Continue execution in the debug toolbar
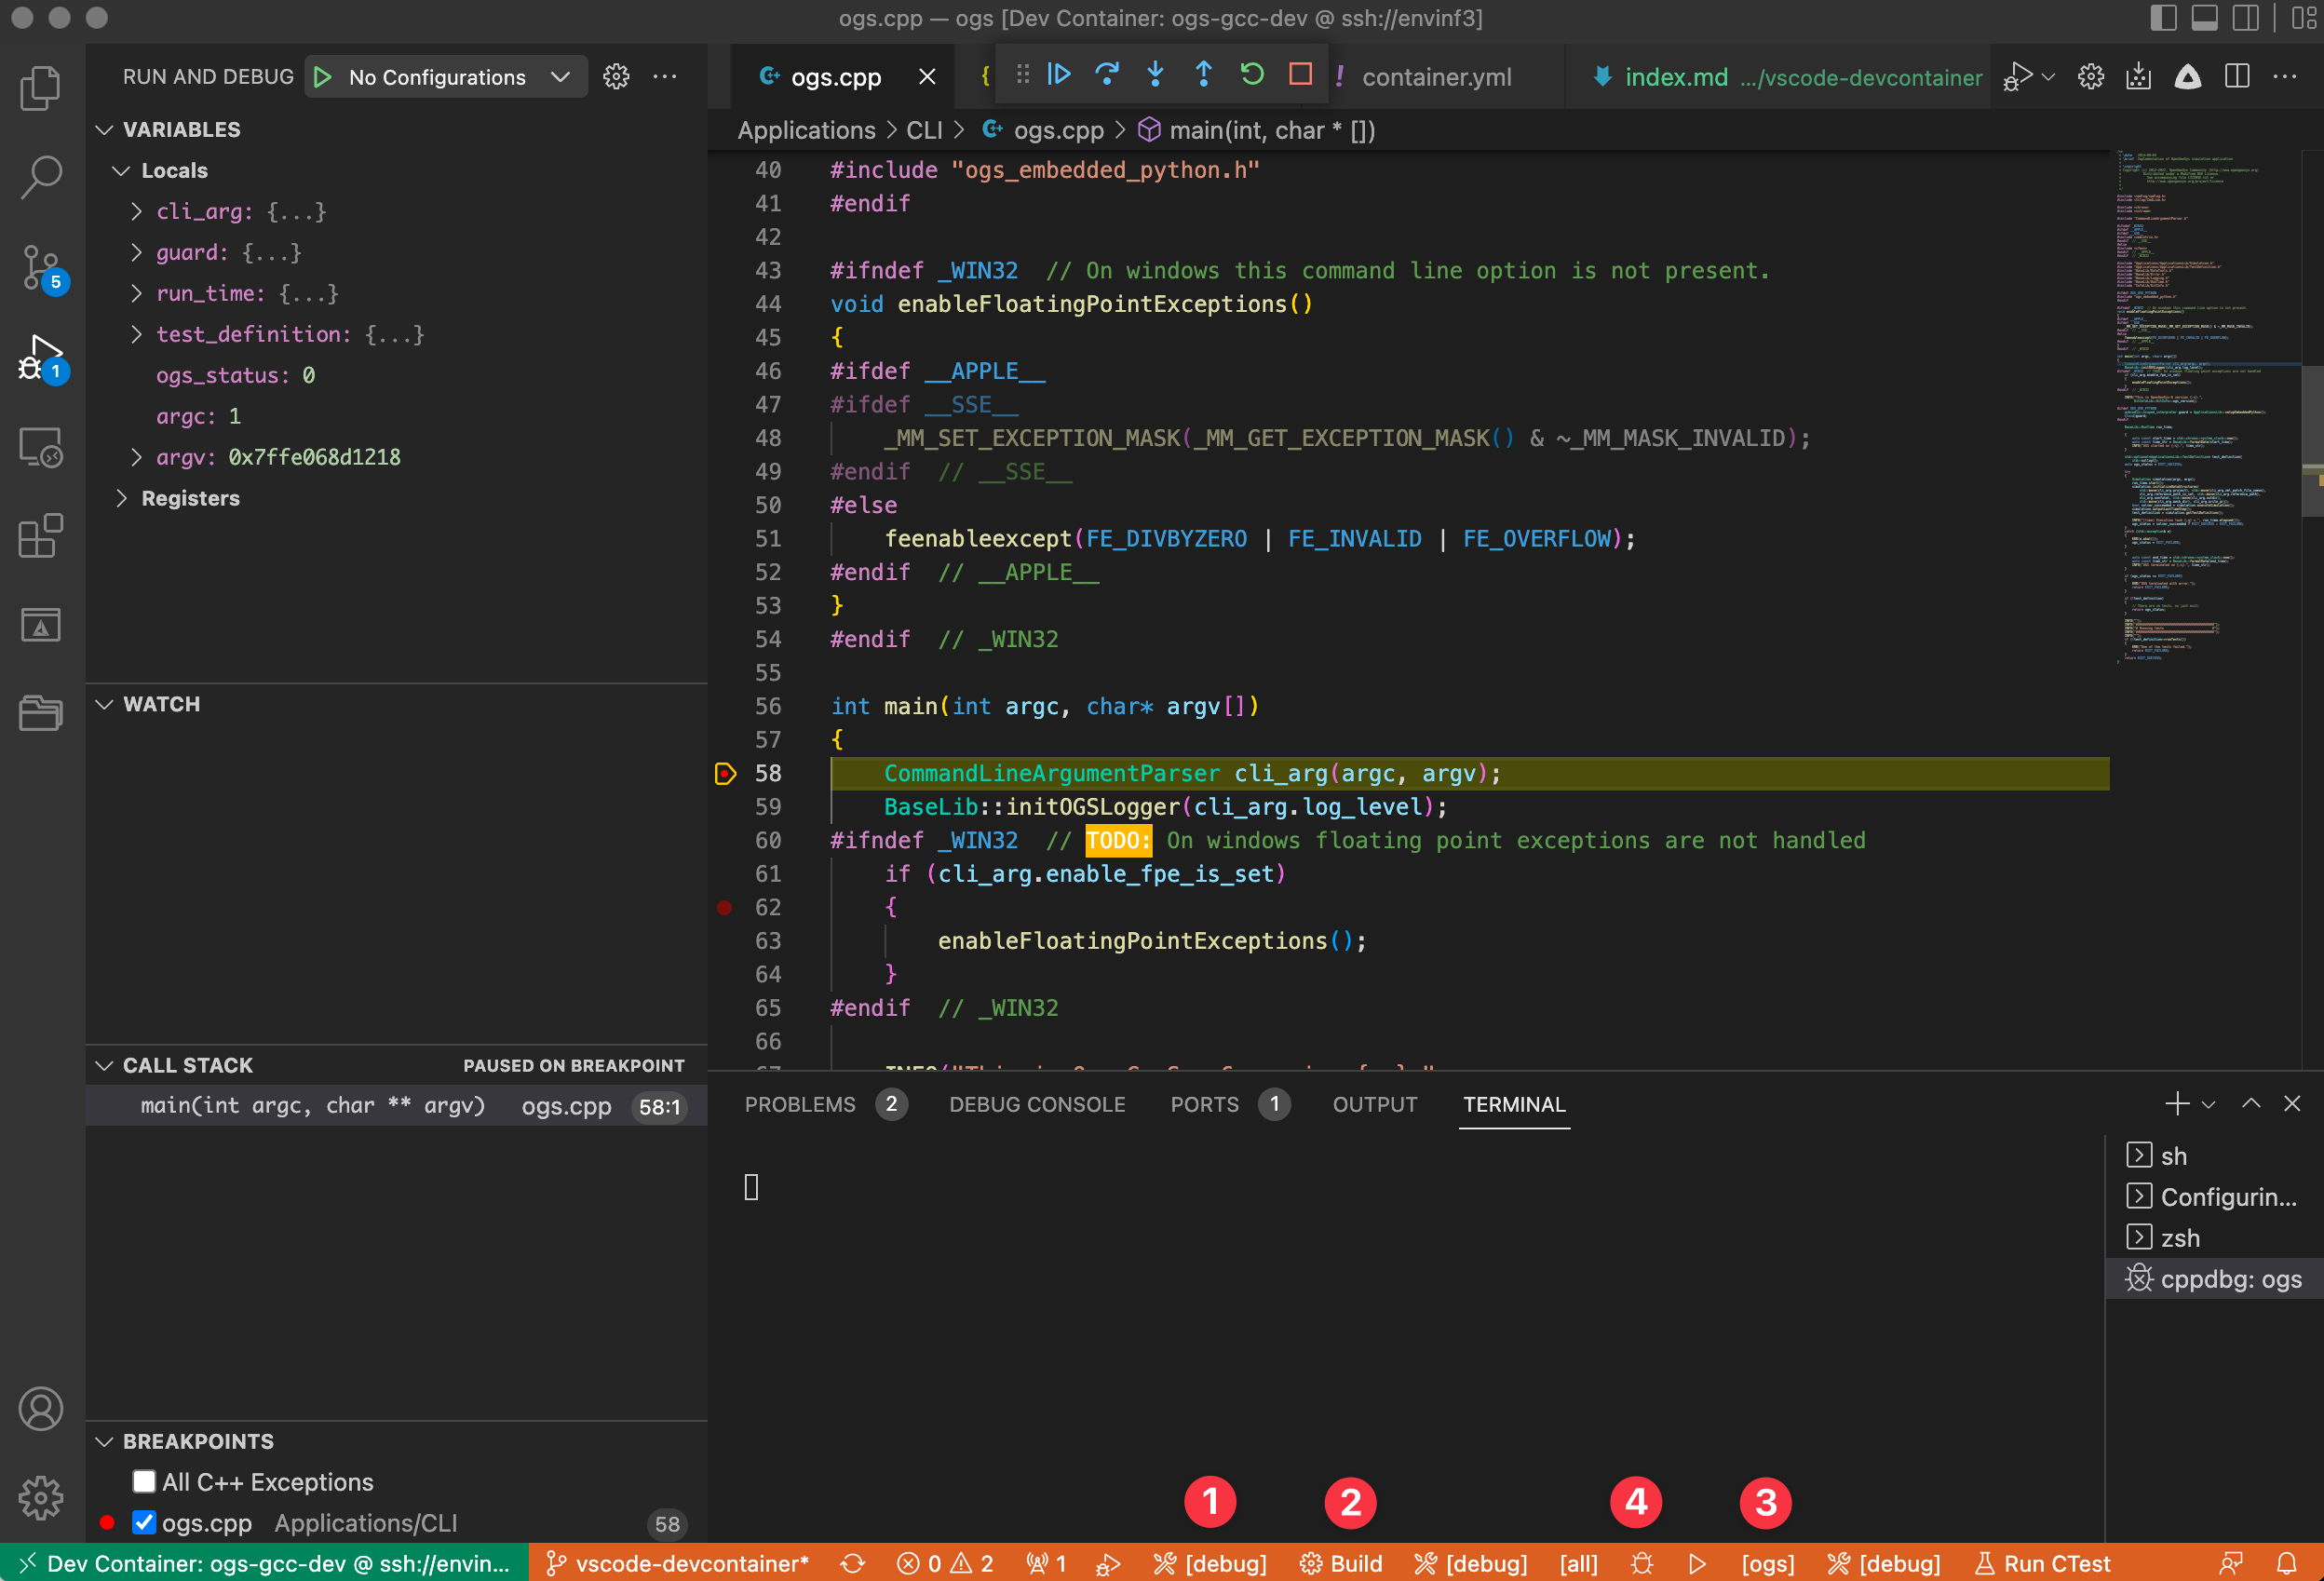The image size is (2324, 1581). coord(1059,75)
